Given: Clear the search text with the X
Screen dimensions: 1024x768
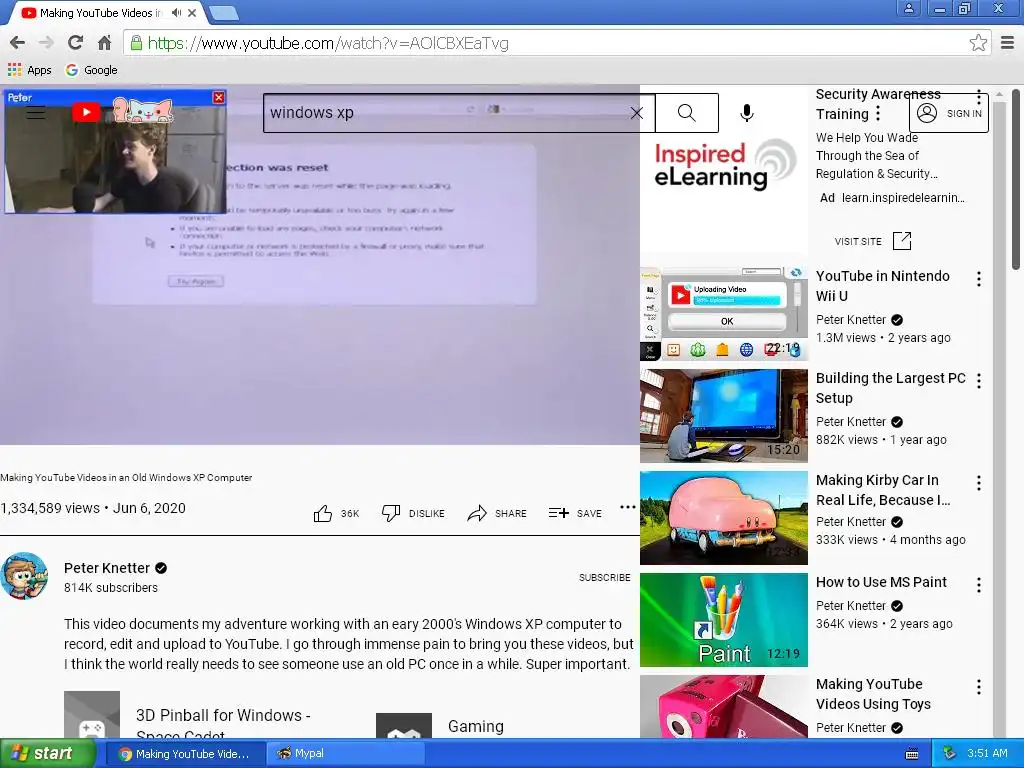Looking at the screenshot, I should tap(637, 113).
